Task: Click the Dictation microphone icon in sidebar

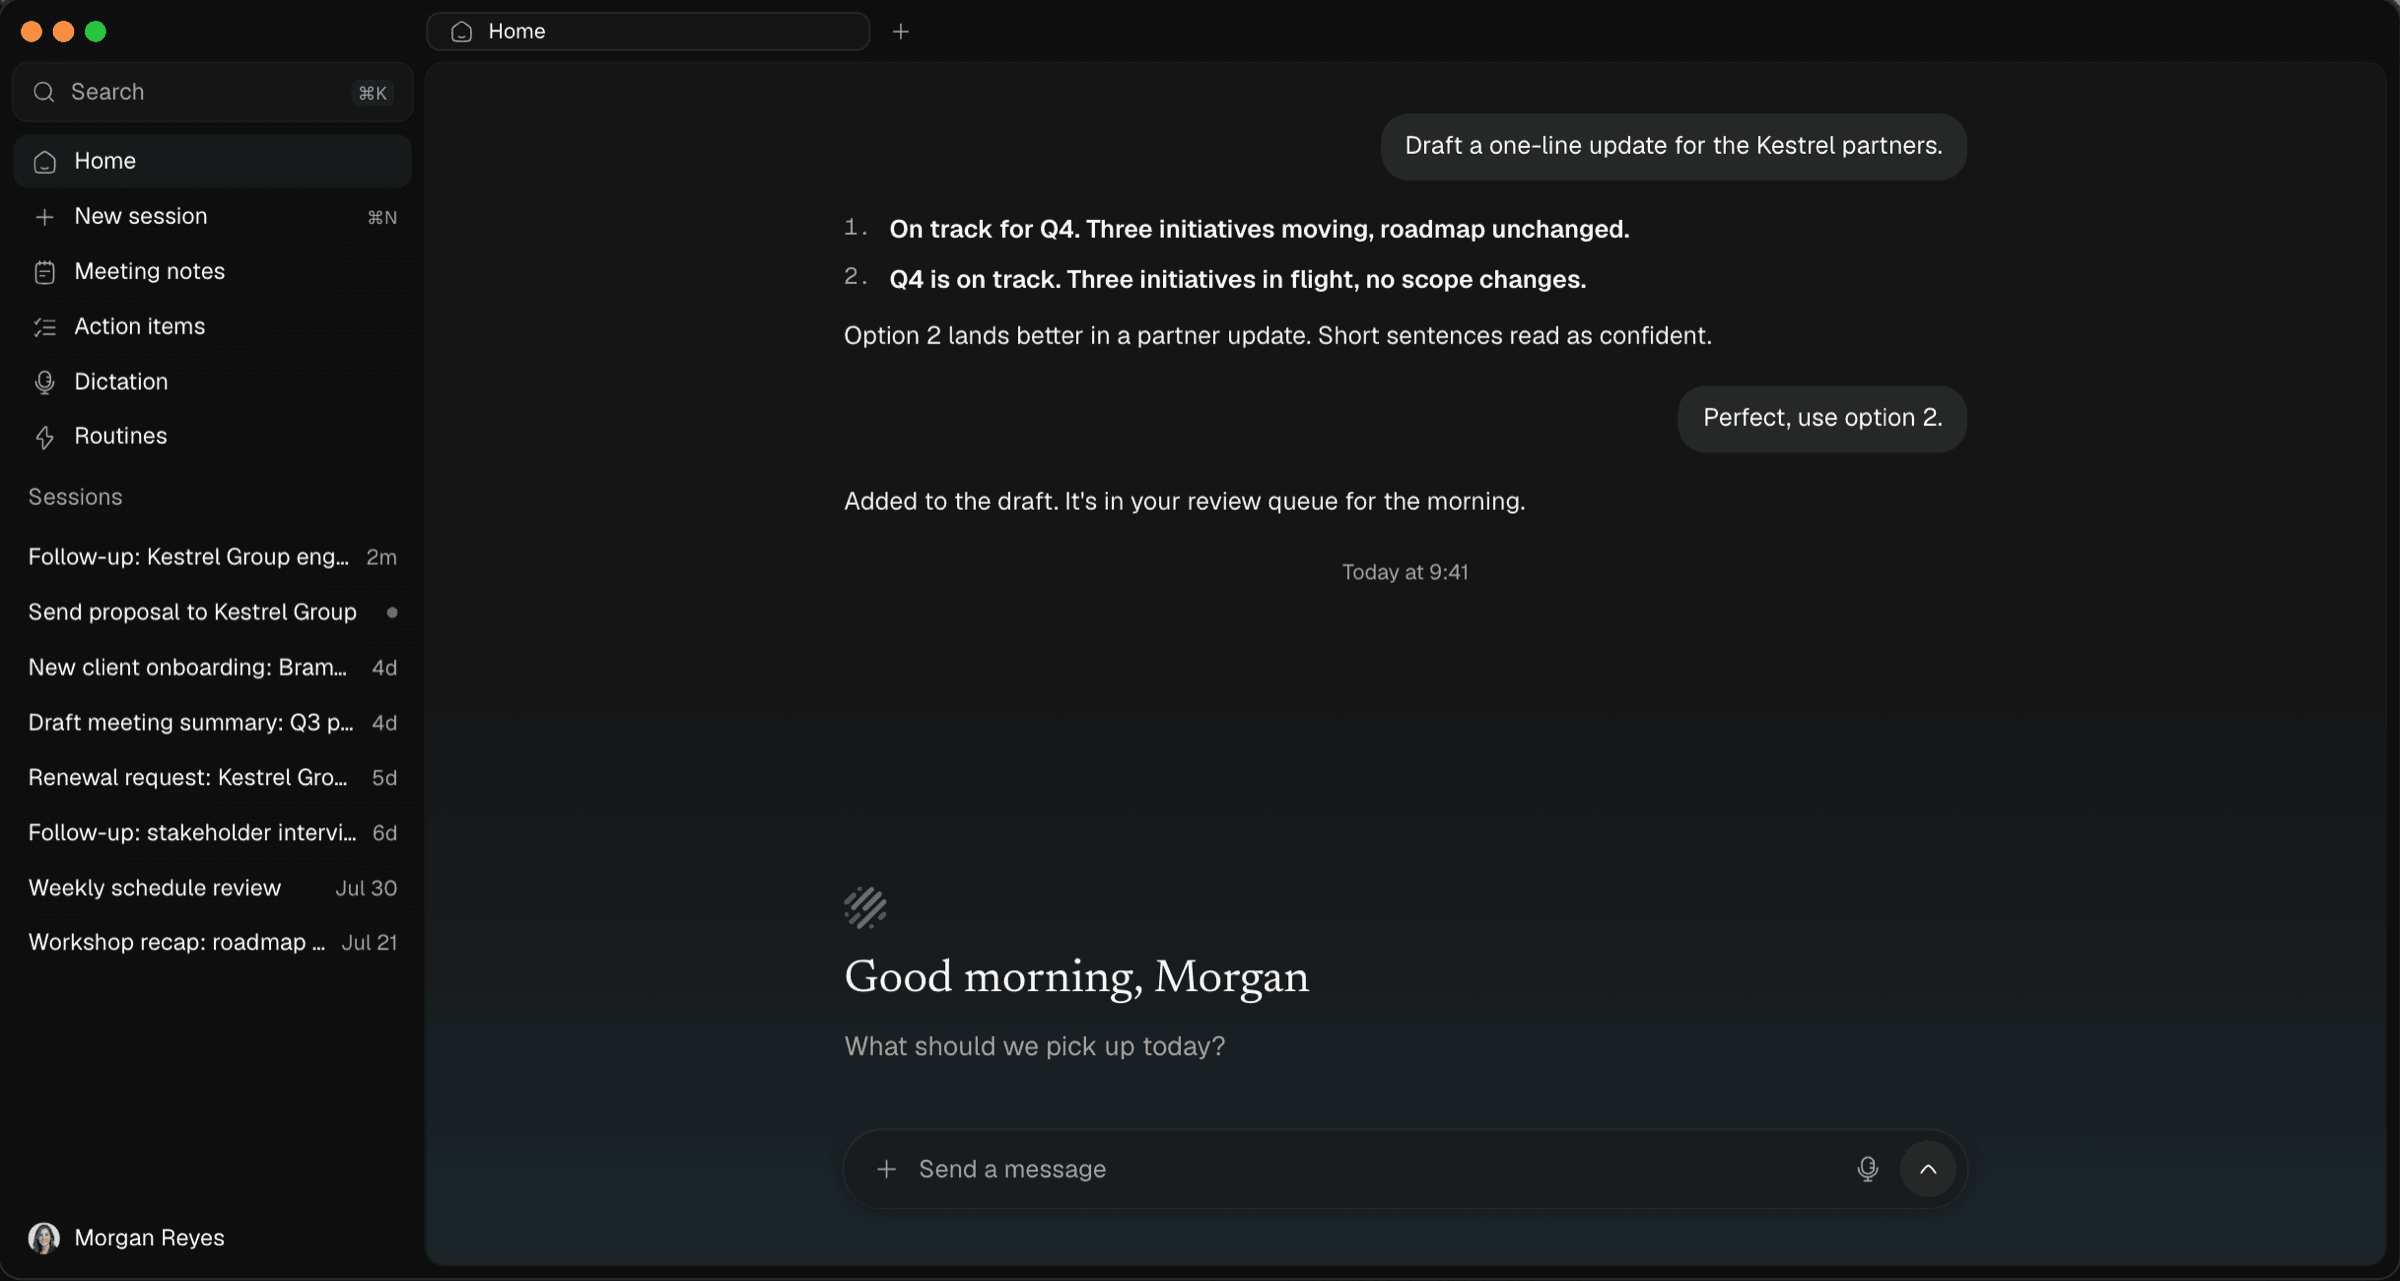Action: pos(44,382)
